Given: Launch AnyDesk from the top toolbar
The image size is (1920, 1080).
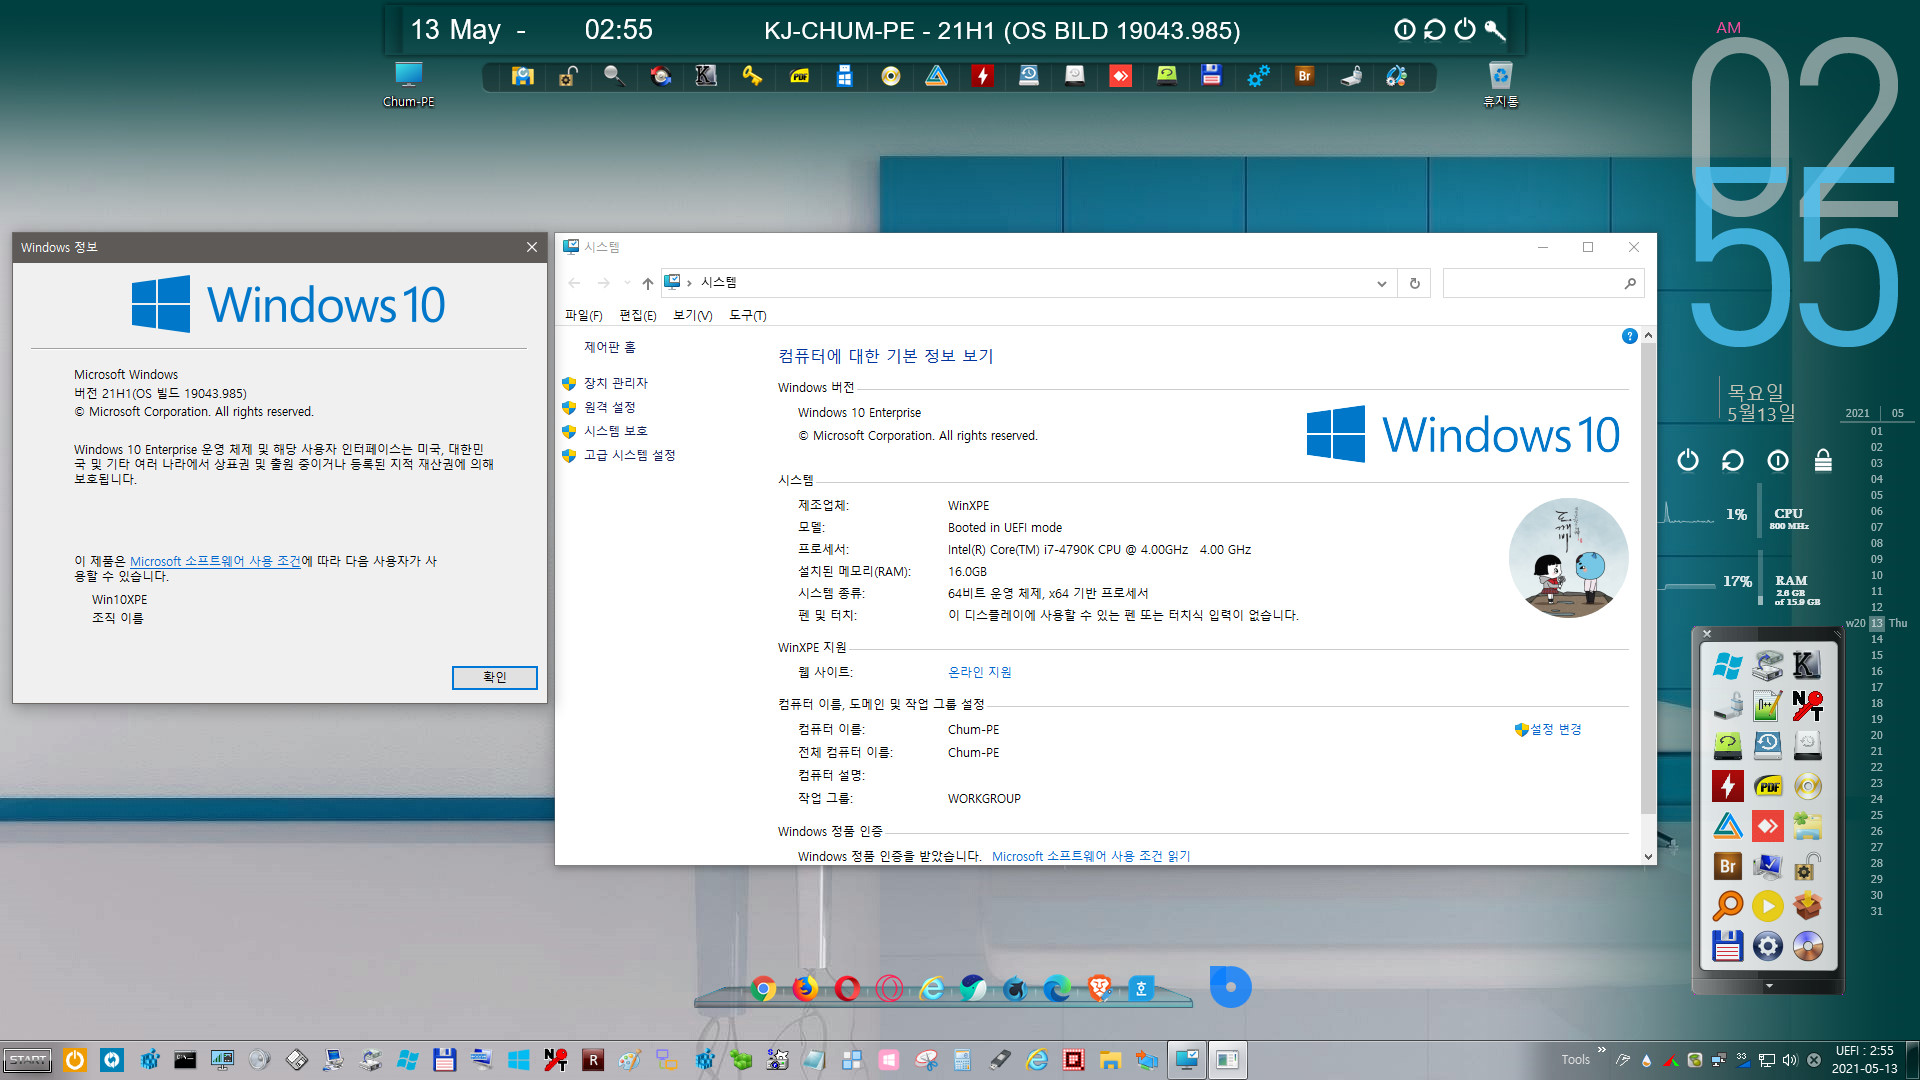Looking at the screenshot, I should [x=1120, y=76].
